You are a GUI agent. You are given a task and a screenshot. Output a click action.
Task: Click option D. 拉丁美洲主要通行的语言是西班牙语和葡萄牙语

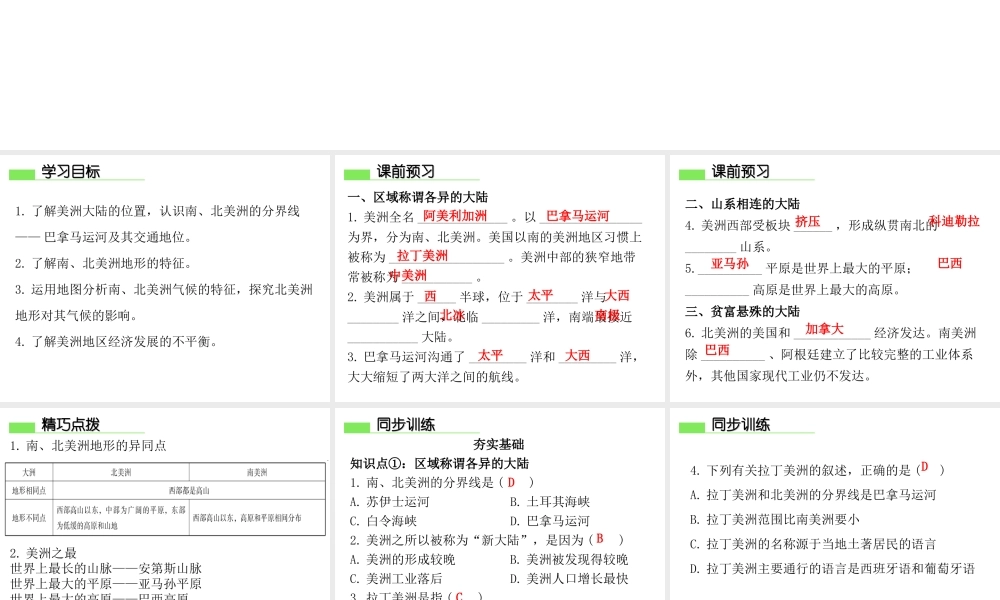click(832, 569)
